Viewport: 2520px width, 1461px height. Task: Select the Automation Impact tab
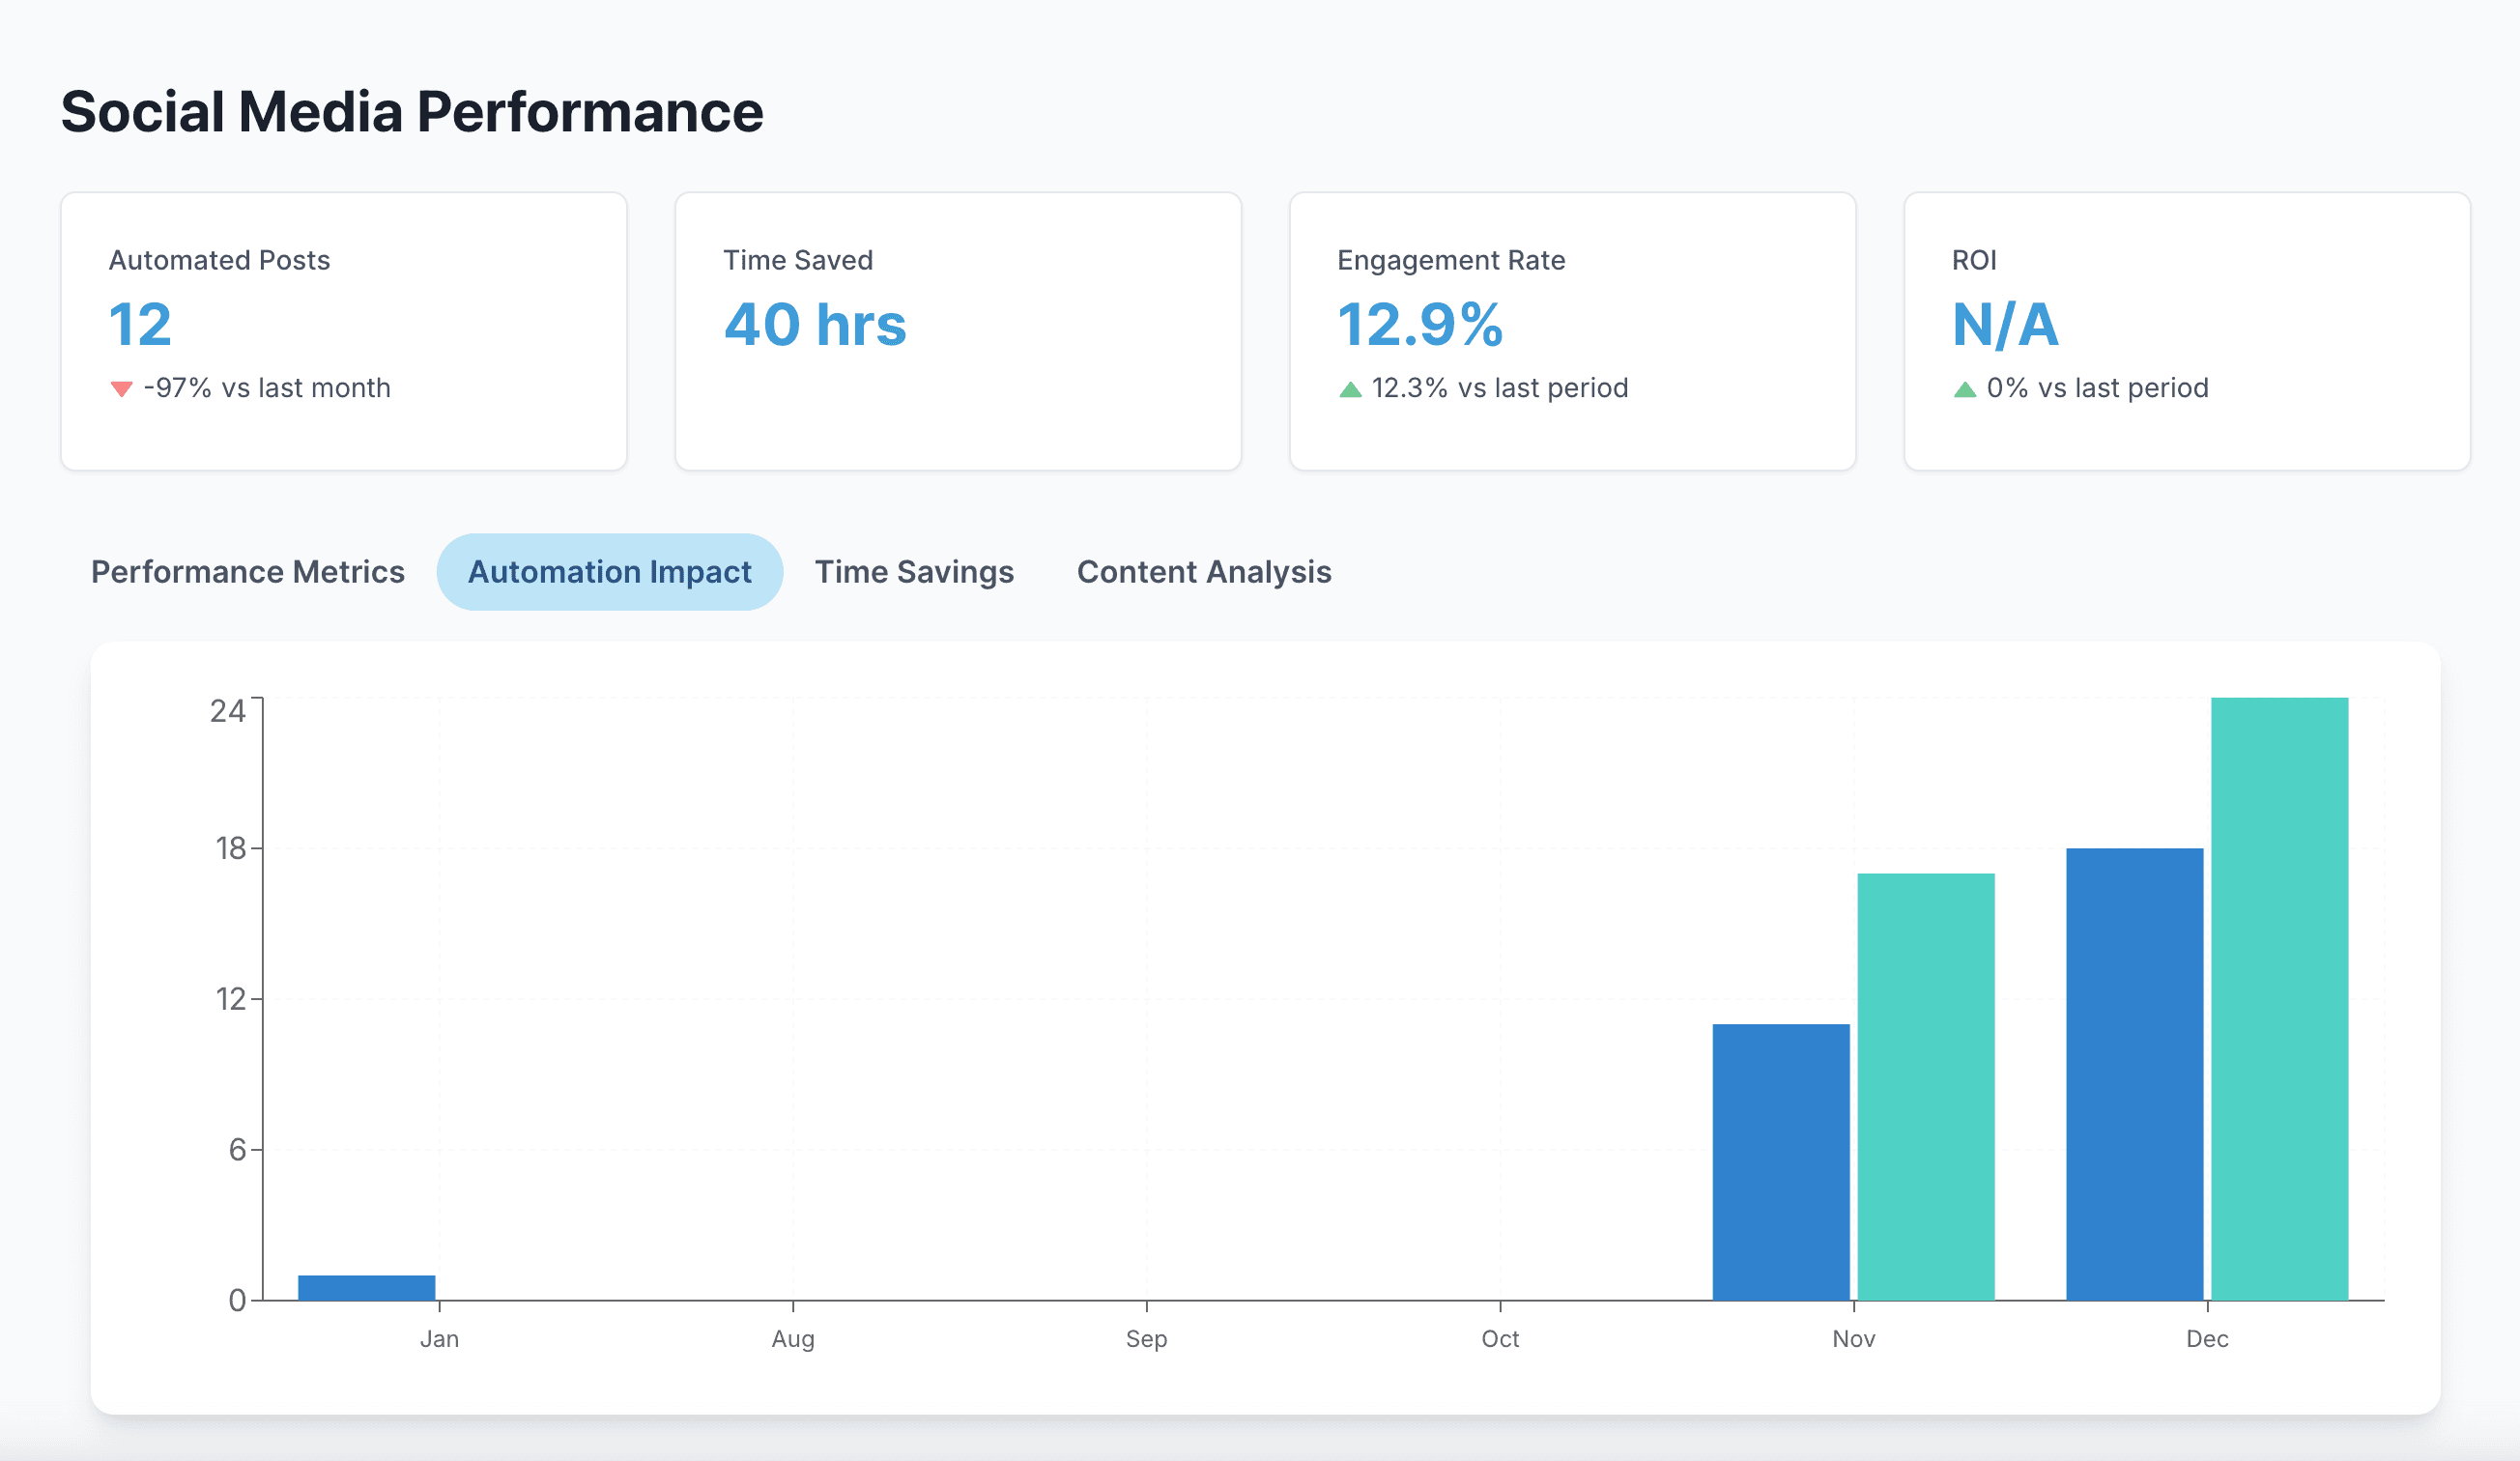(x=609, y=572)
